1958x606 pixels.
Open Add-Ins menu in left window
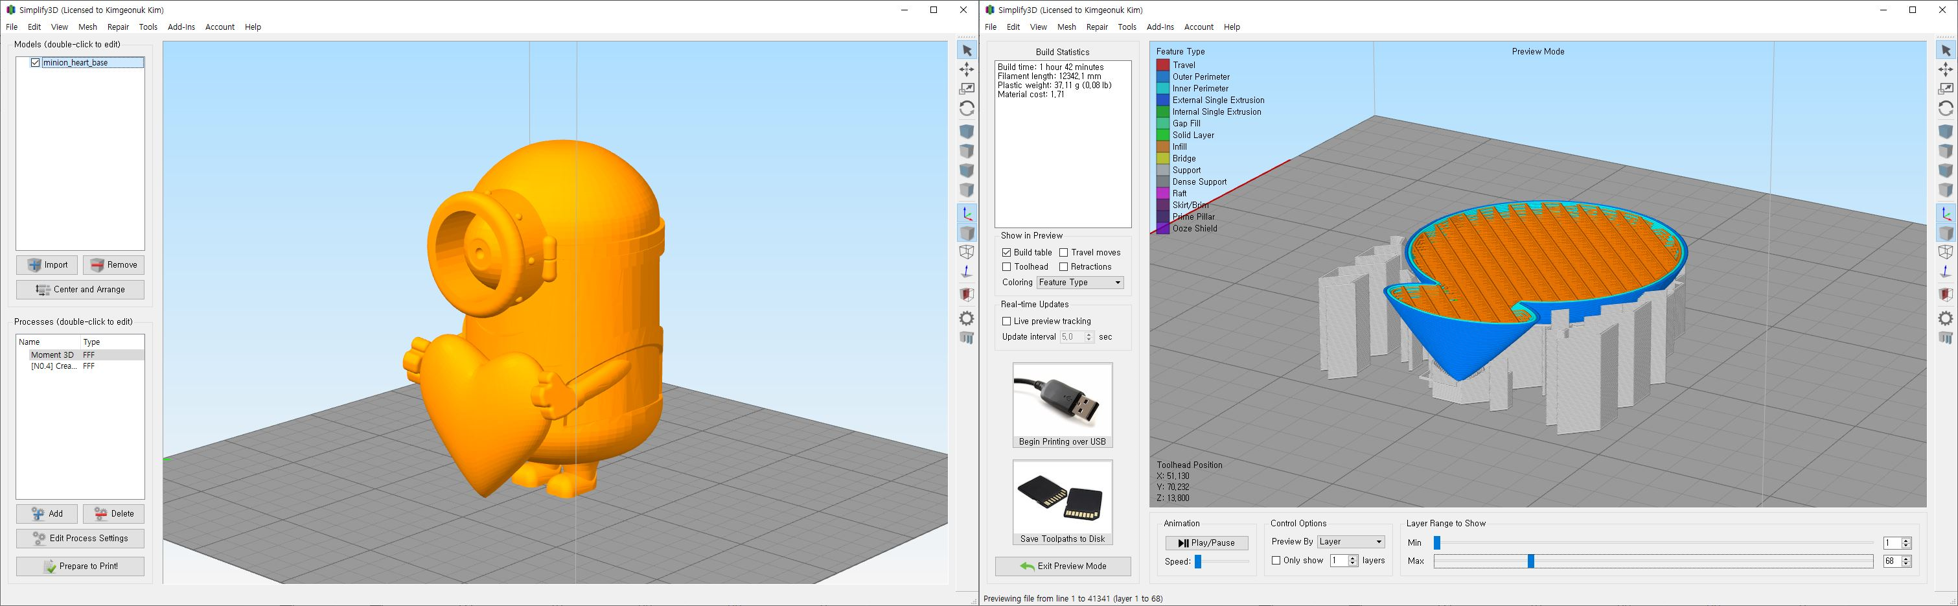pos(181,27)
